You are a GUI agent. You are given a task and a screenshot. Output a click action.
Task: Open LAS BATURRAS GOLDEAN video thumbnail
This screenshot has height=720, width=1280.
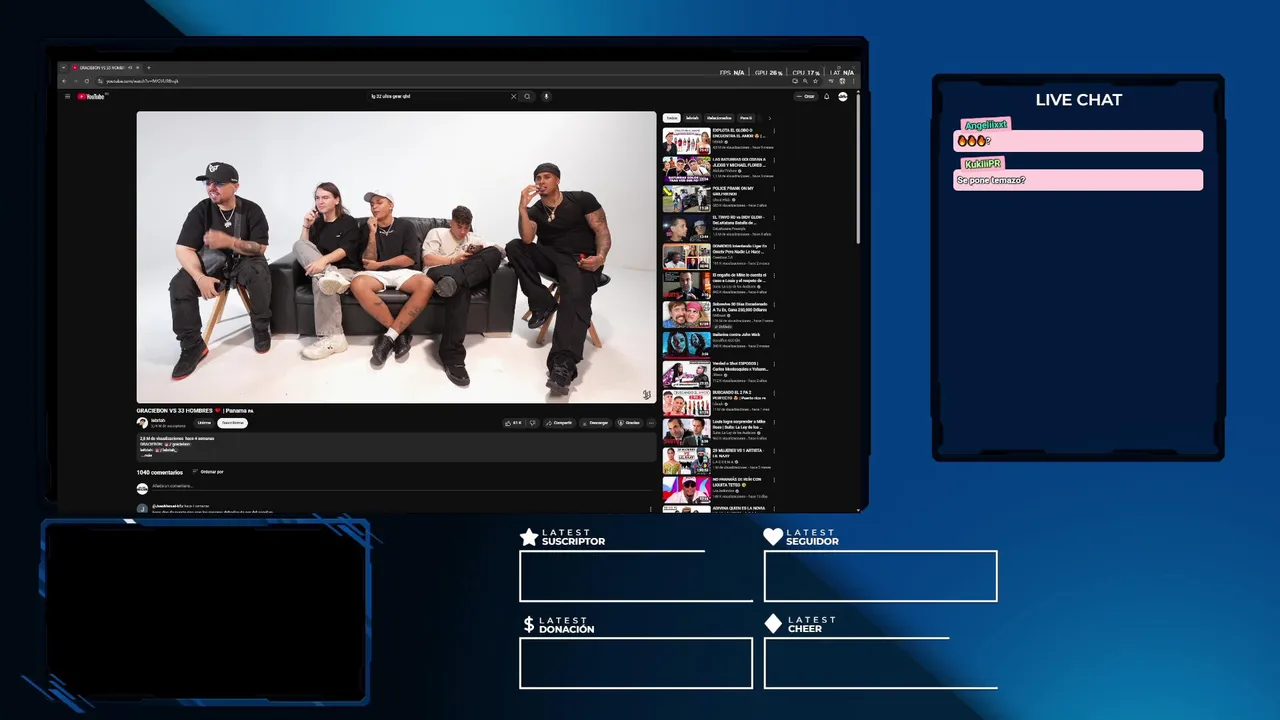click(x=686, y=170)
